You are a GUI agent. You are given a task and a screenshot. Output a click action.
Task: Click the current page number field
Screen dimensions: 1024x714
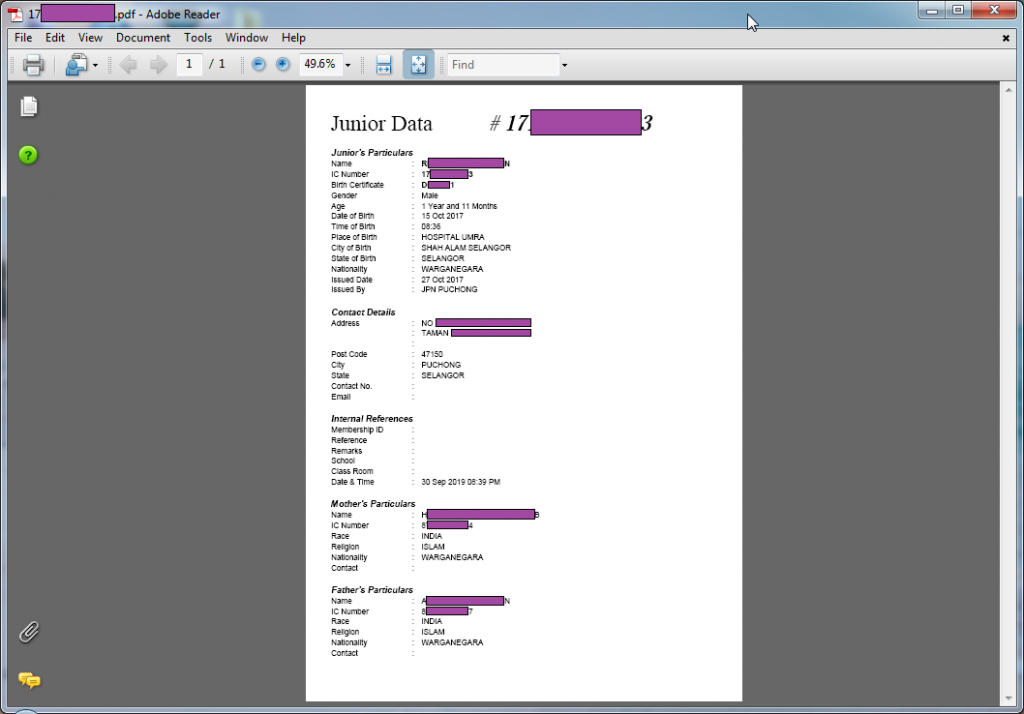coord(189,65)
